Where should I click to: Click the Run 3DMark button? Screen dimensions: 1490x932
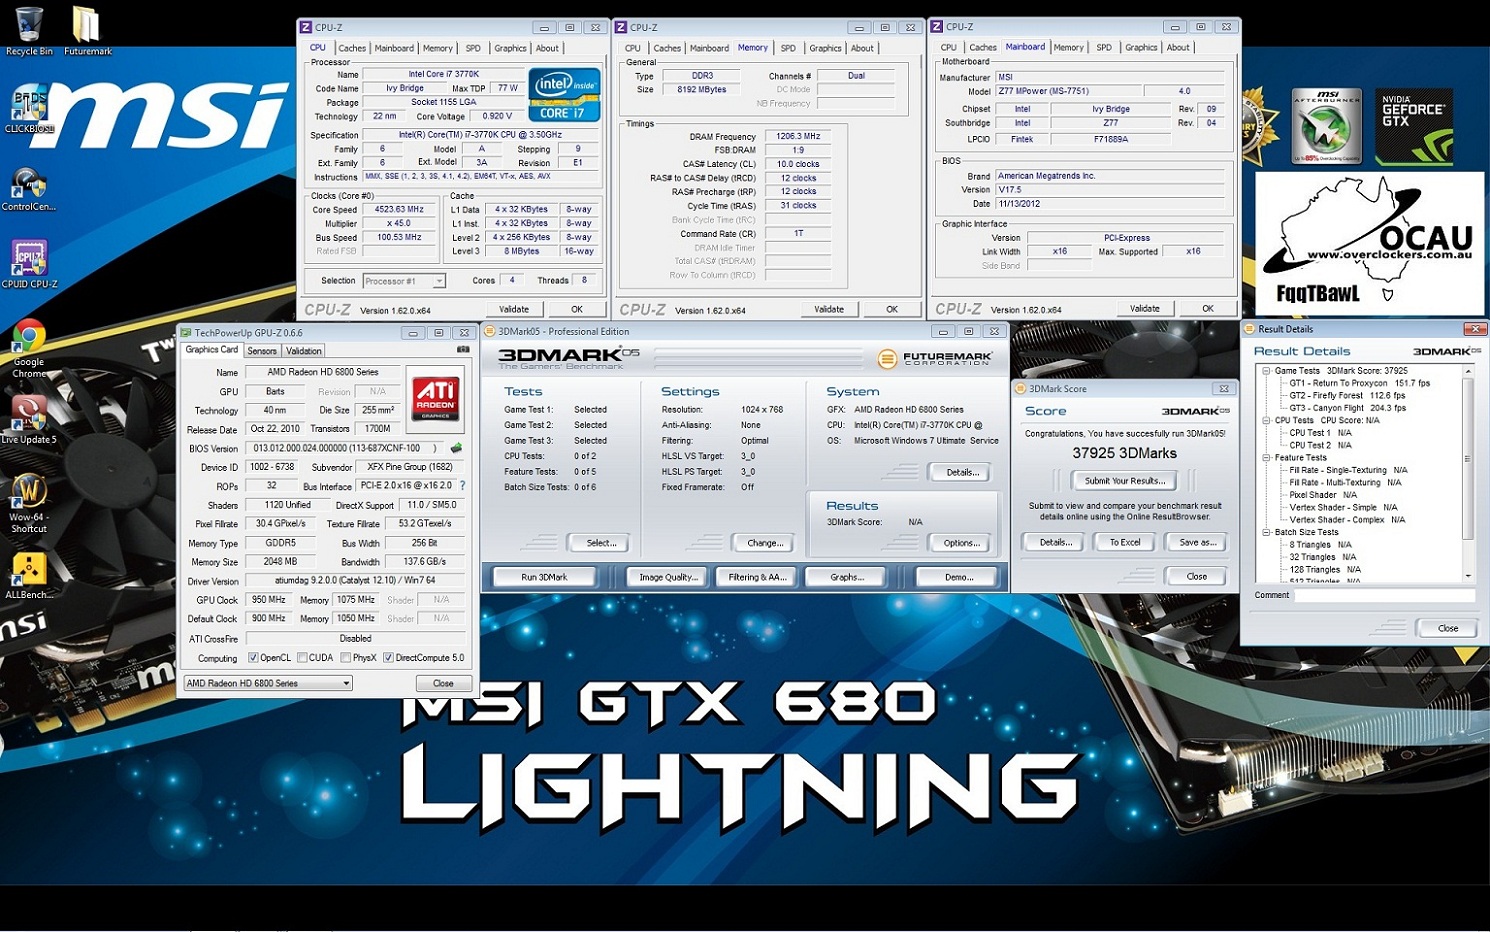pos(545,577)
